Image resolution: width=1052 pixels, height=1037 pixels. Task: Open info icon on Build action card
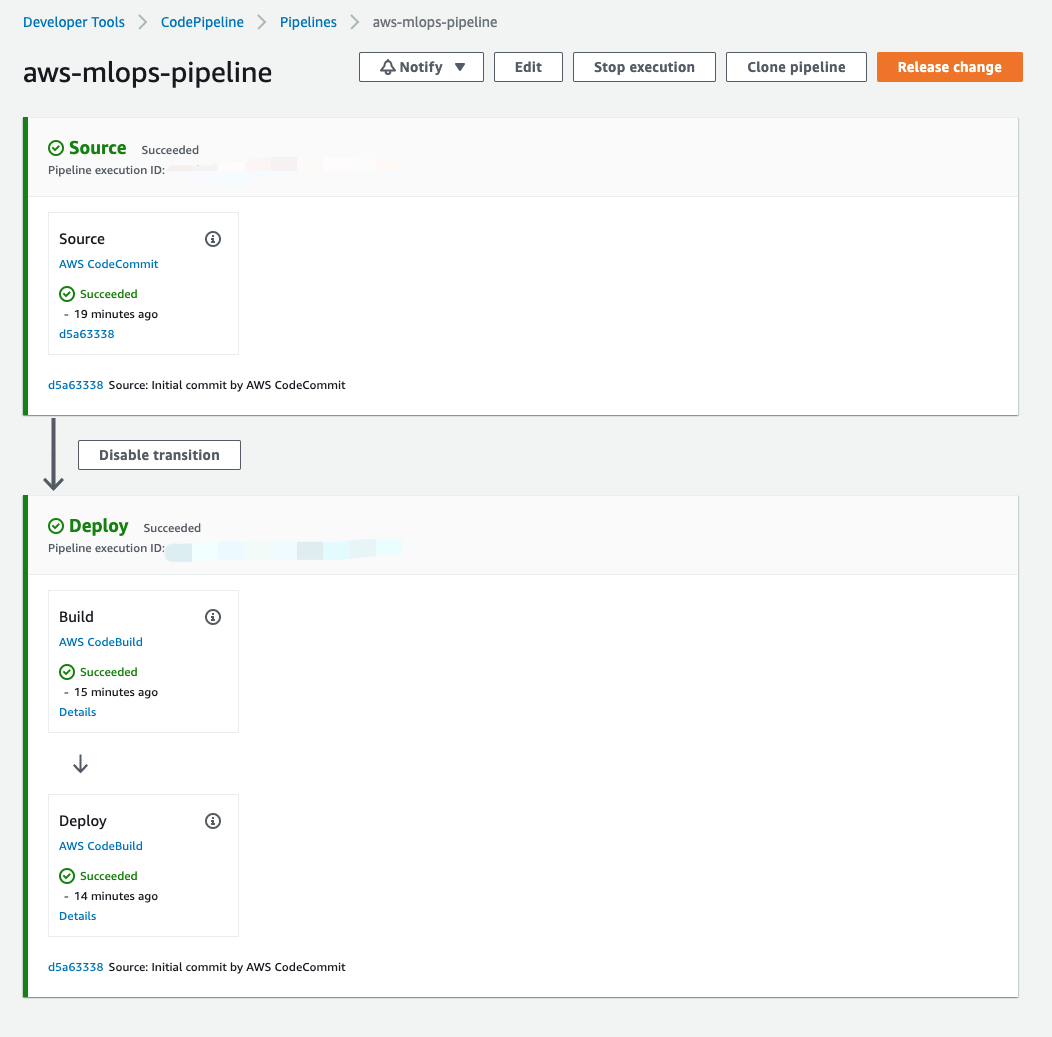tap(213, 617)
